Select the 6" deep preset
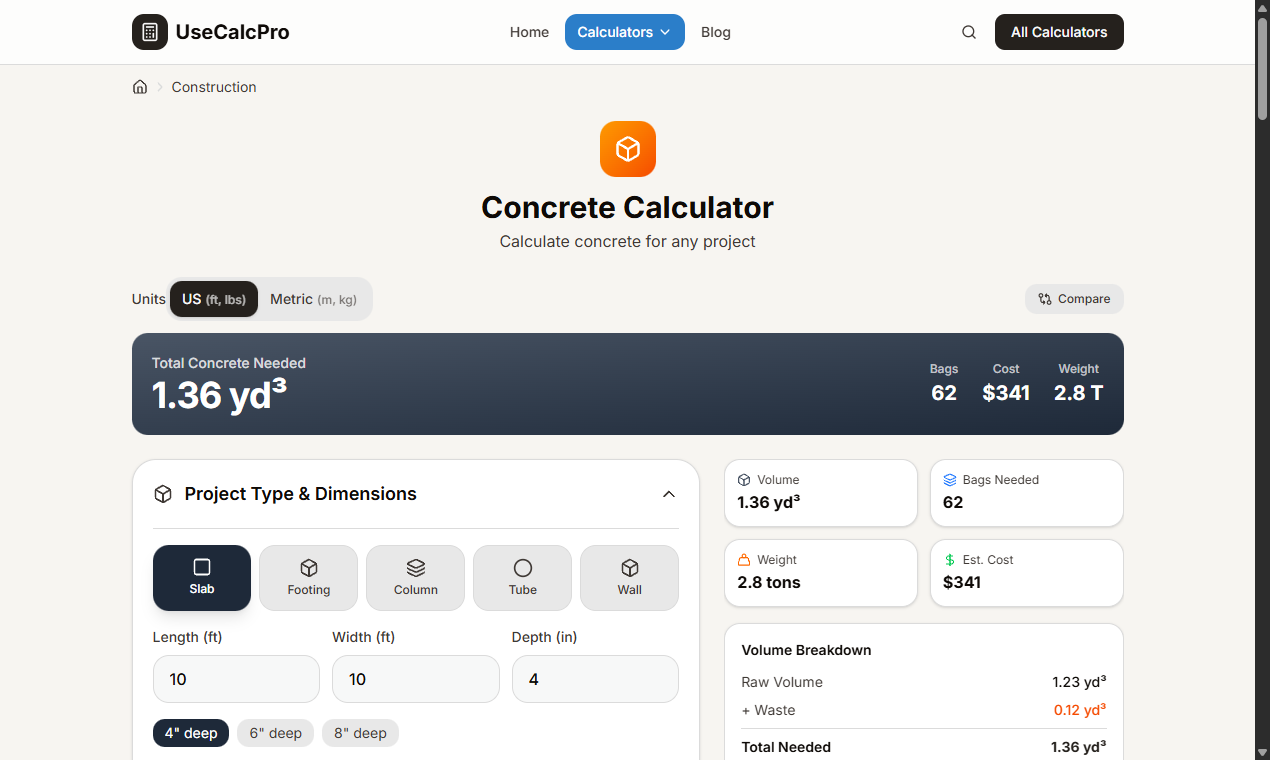 tap(275, 733)
